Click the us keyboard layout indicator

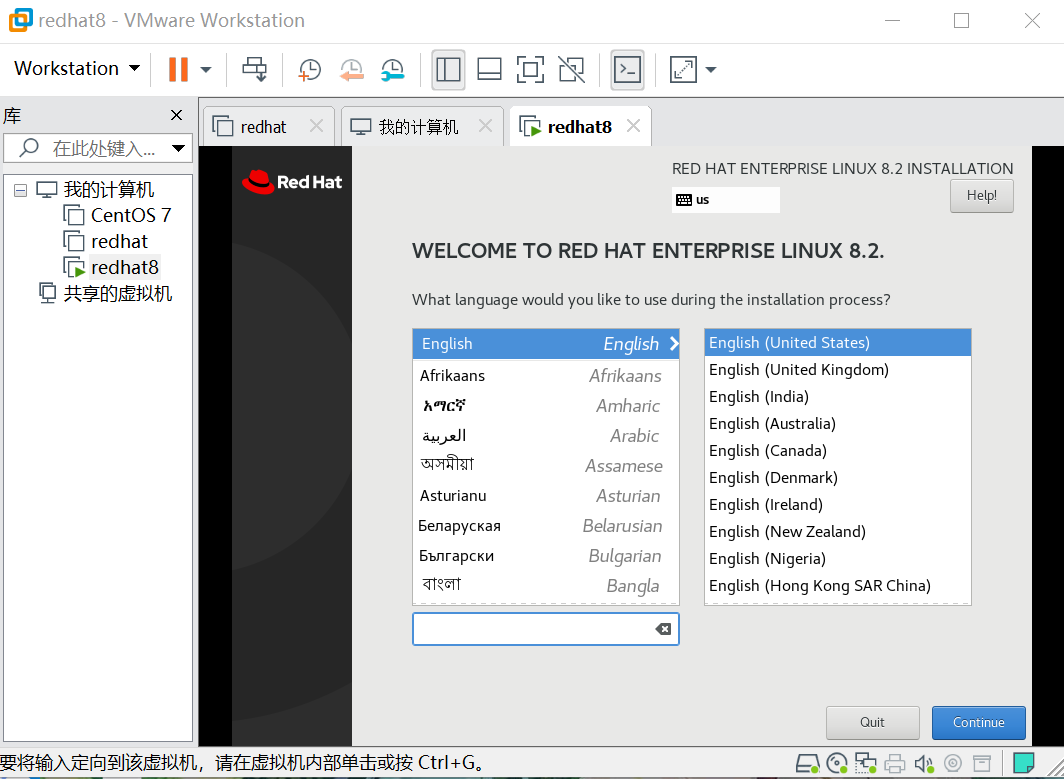point(725,200)
